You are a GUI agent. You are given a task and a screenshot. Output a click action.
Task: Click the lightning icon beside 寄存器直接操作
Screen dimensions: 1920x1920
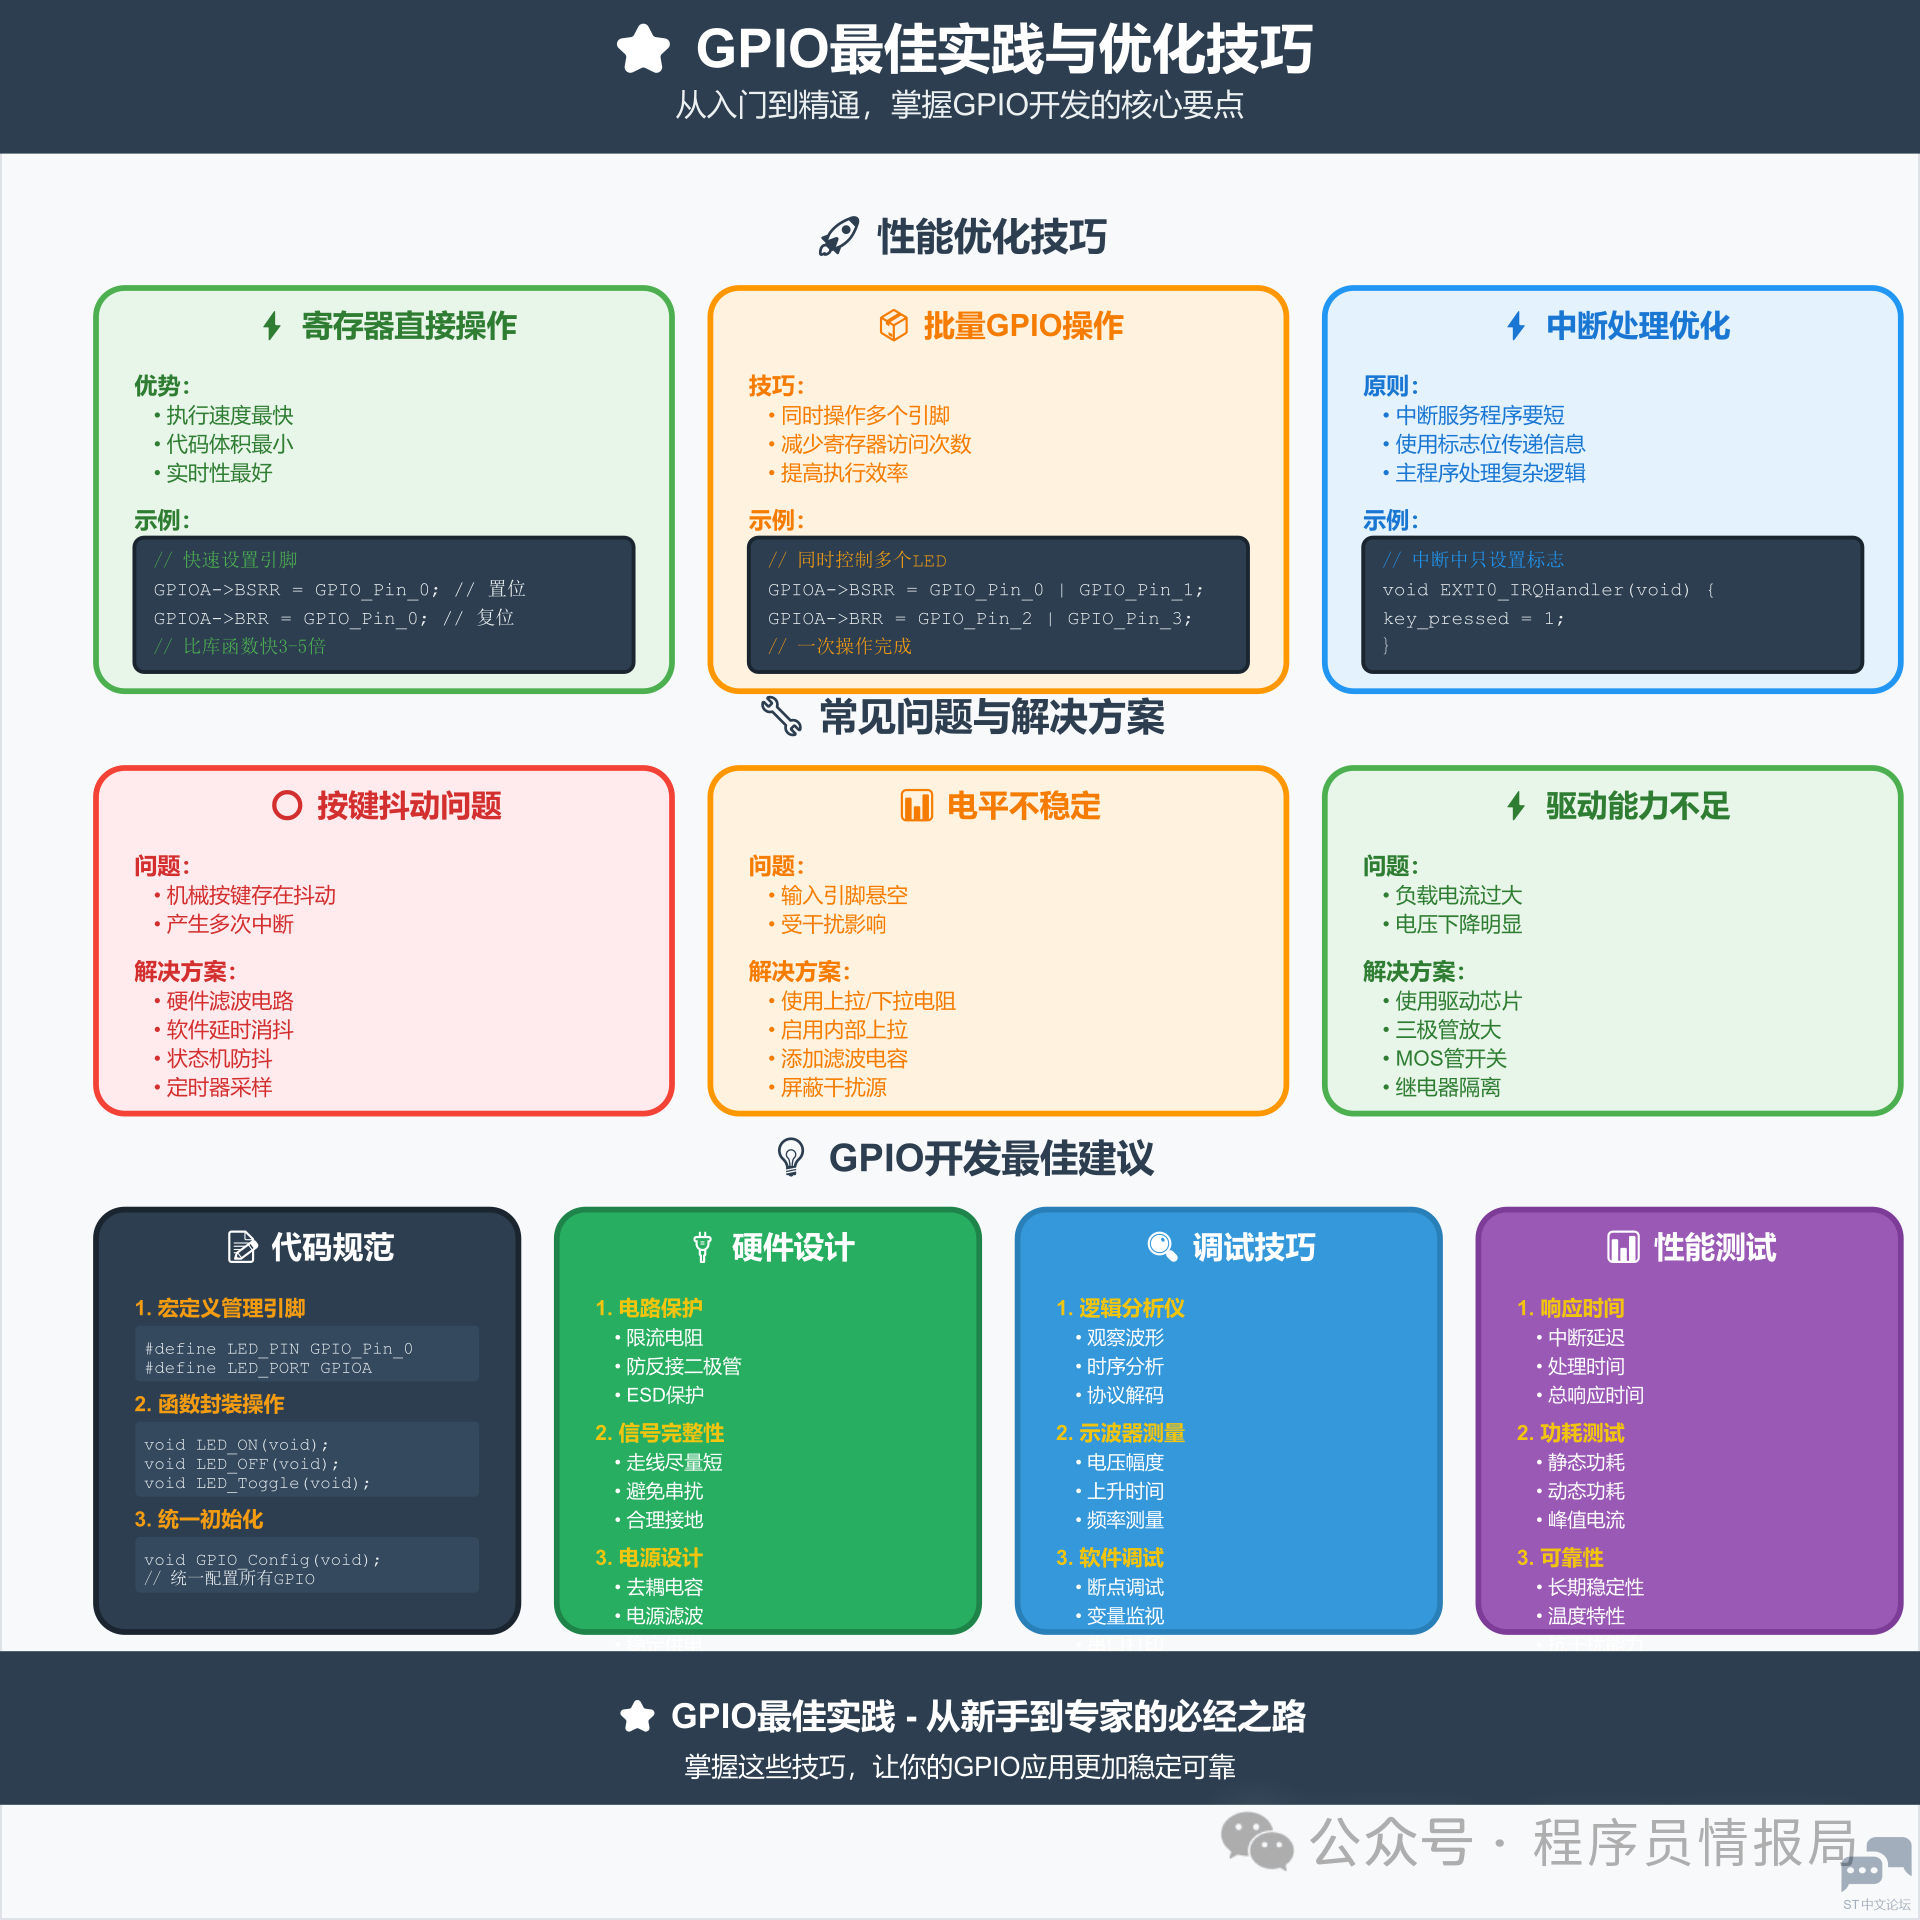tap(272, 325)
